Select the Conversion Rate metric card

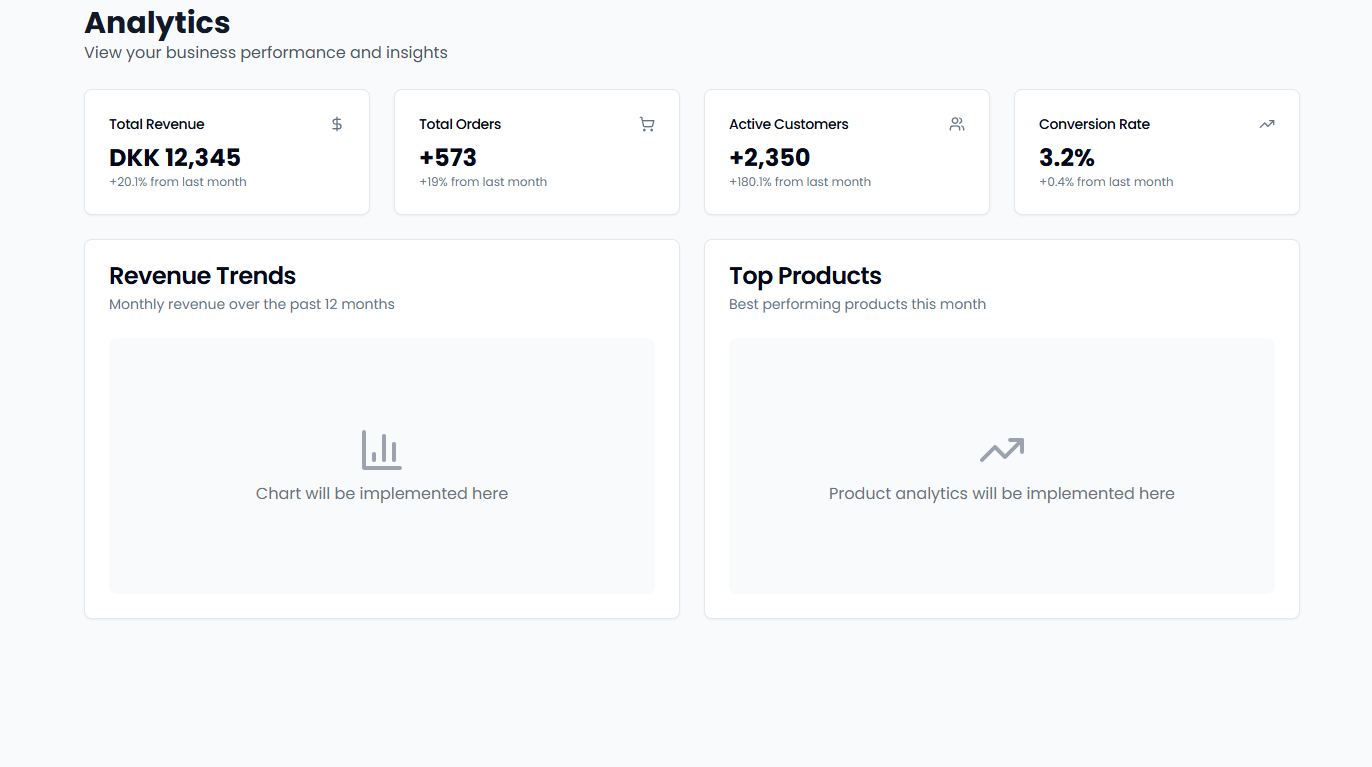1156,152
